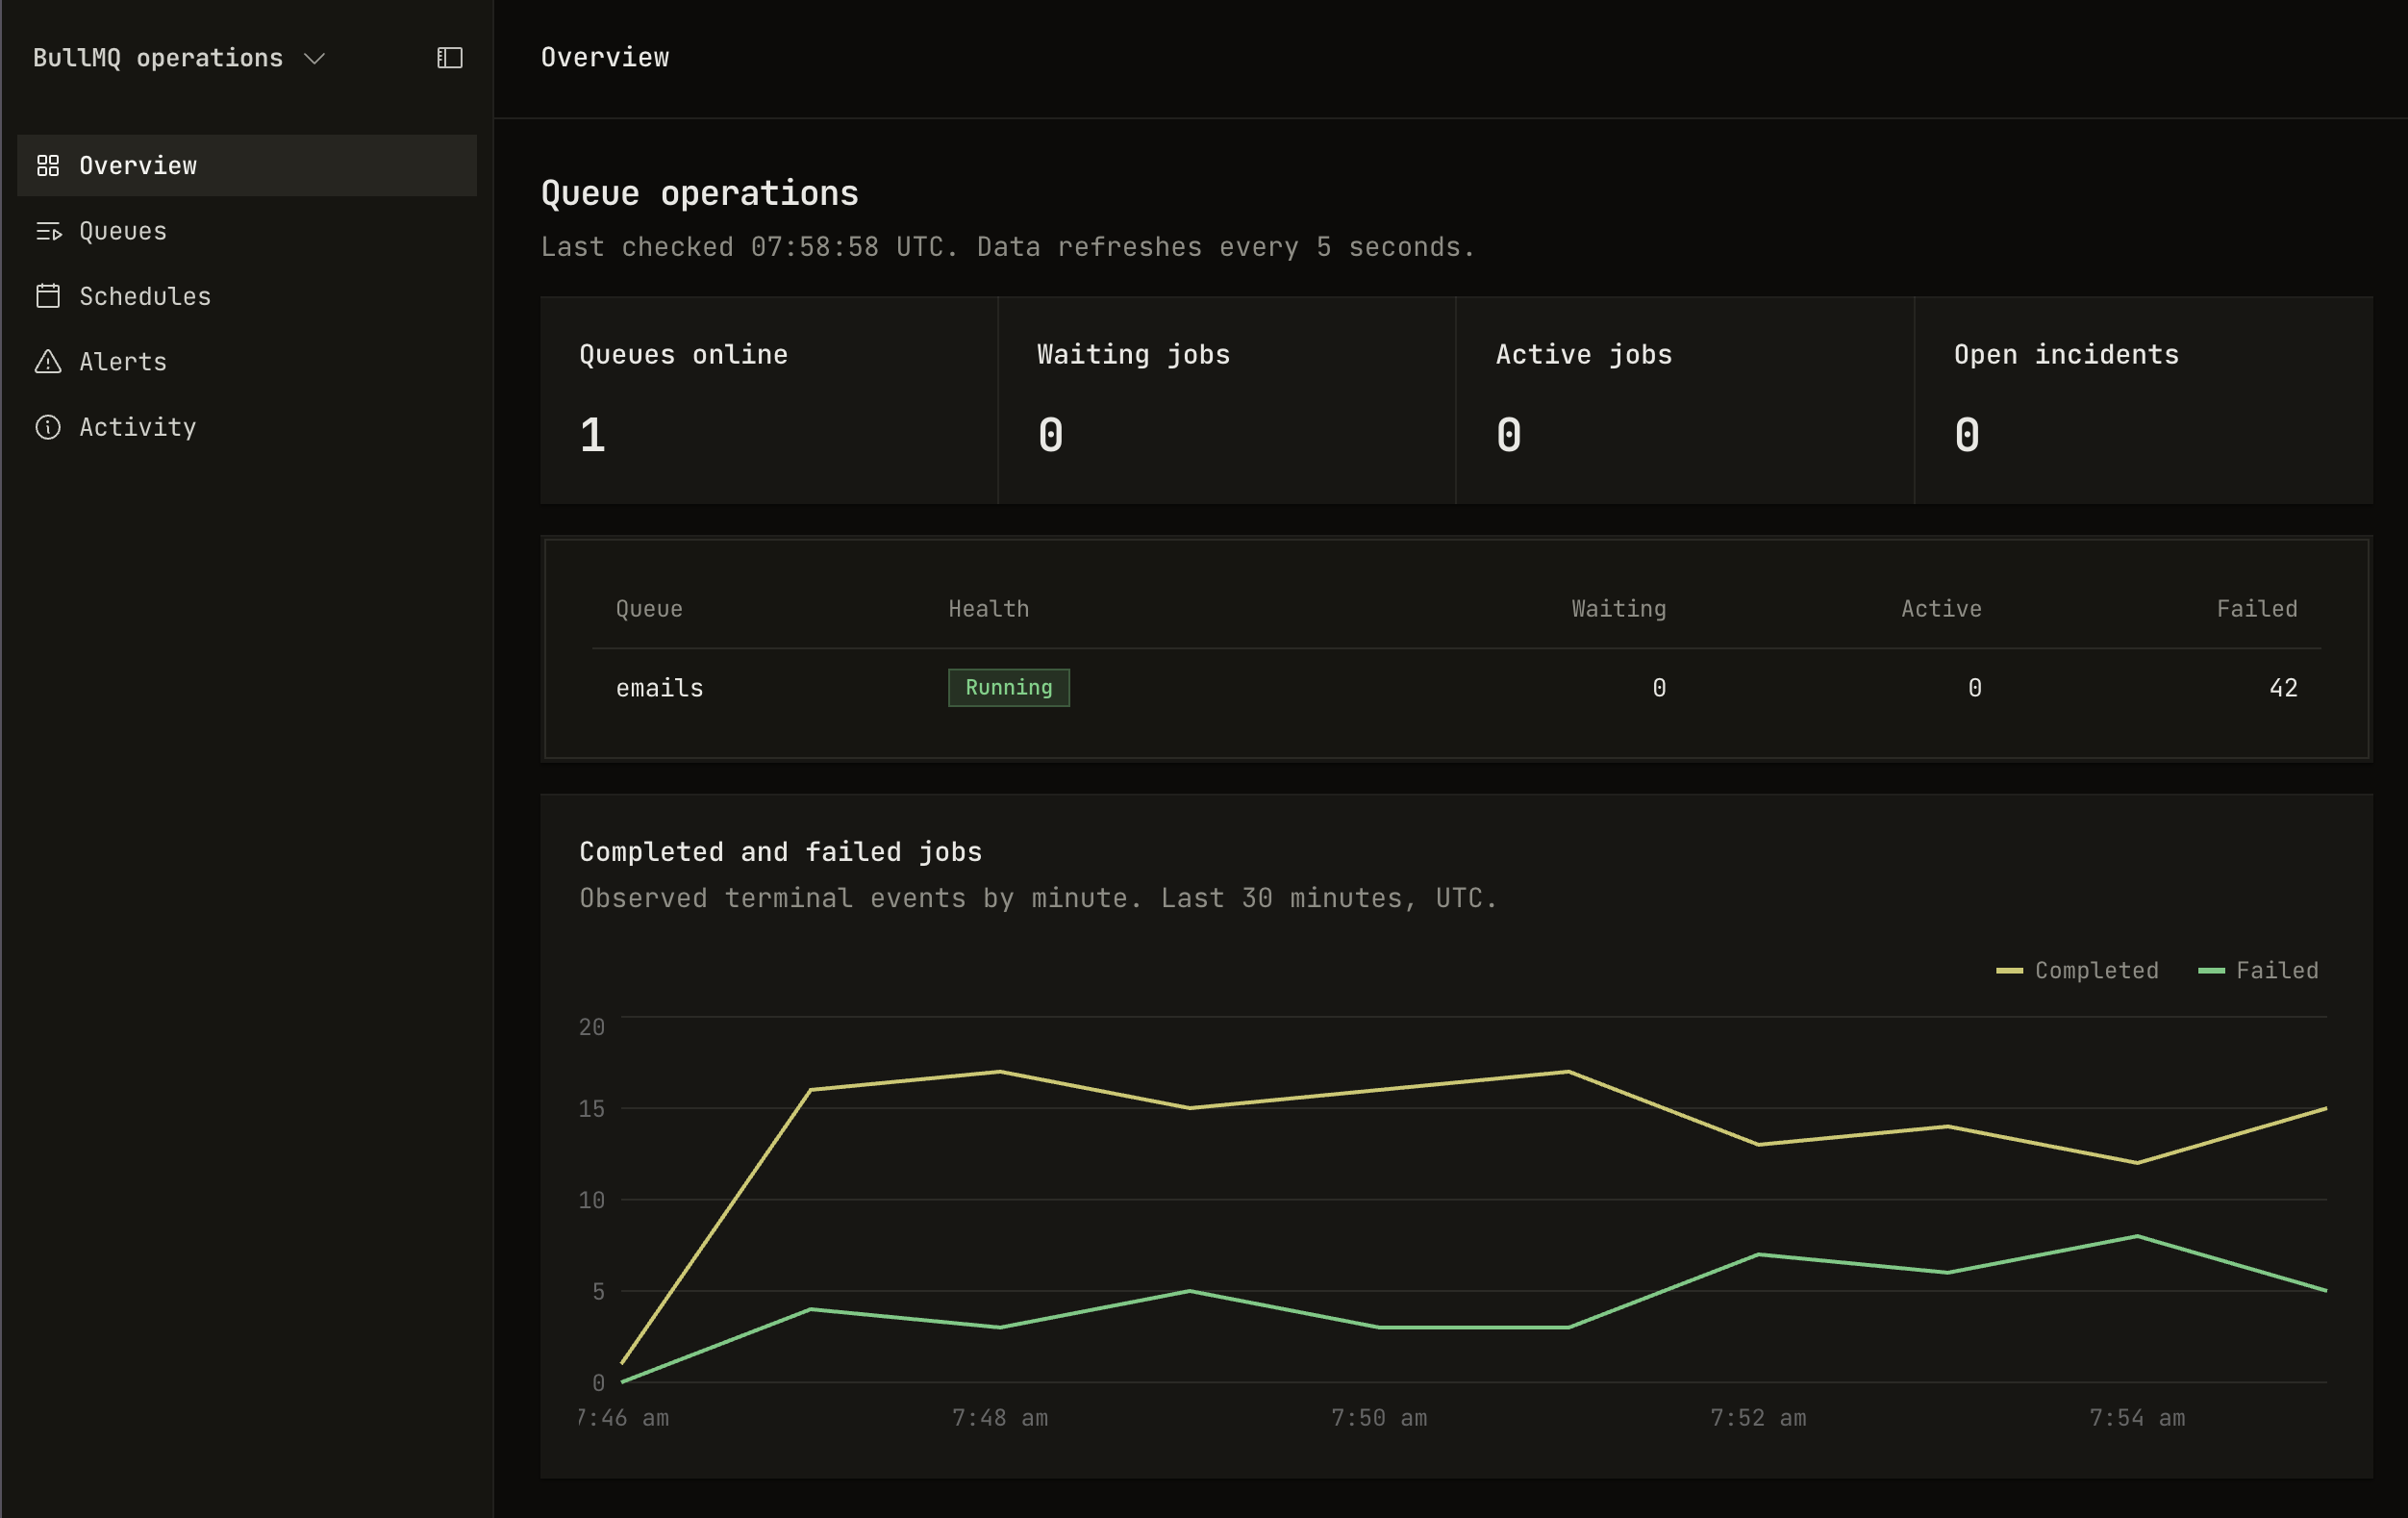Toggle the Completed series in chart legend
The height and width of the screenshot is (1518, 2408).
click(2077, 970)
